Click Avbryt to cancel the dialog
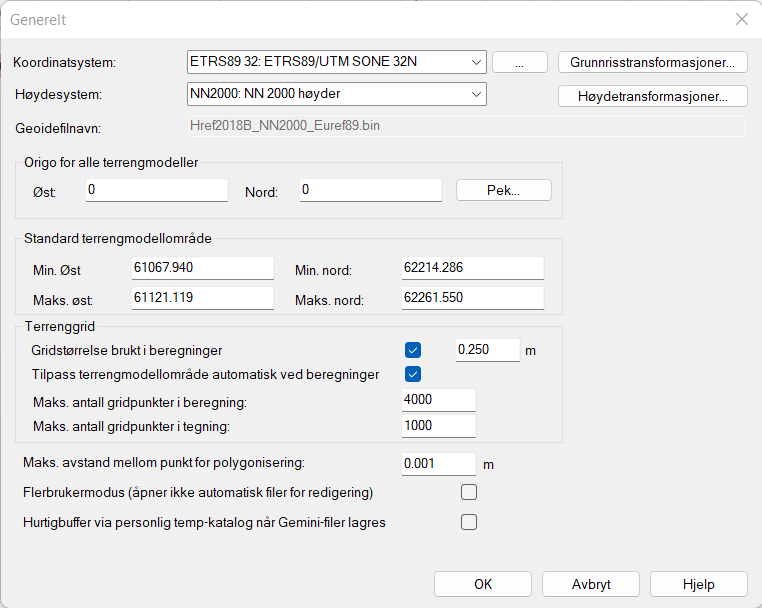Image resolution: width=762 pixels, height=608 pixels. pyautogui.click(x=590, y=584)
